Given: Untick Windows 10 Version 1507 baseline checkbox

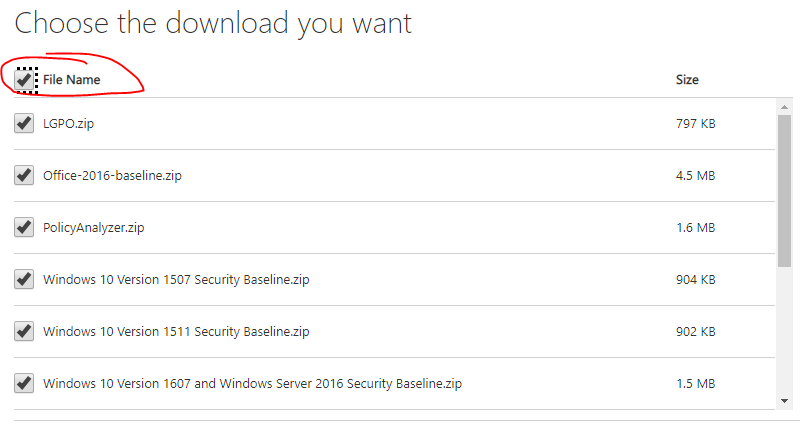Looking at the screenshot, I should click(23, 280).
